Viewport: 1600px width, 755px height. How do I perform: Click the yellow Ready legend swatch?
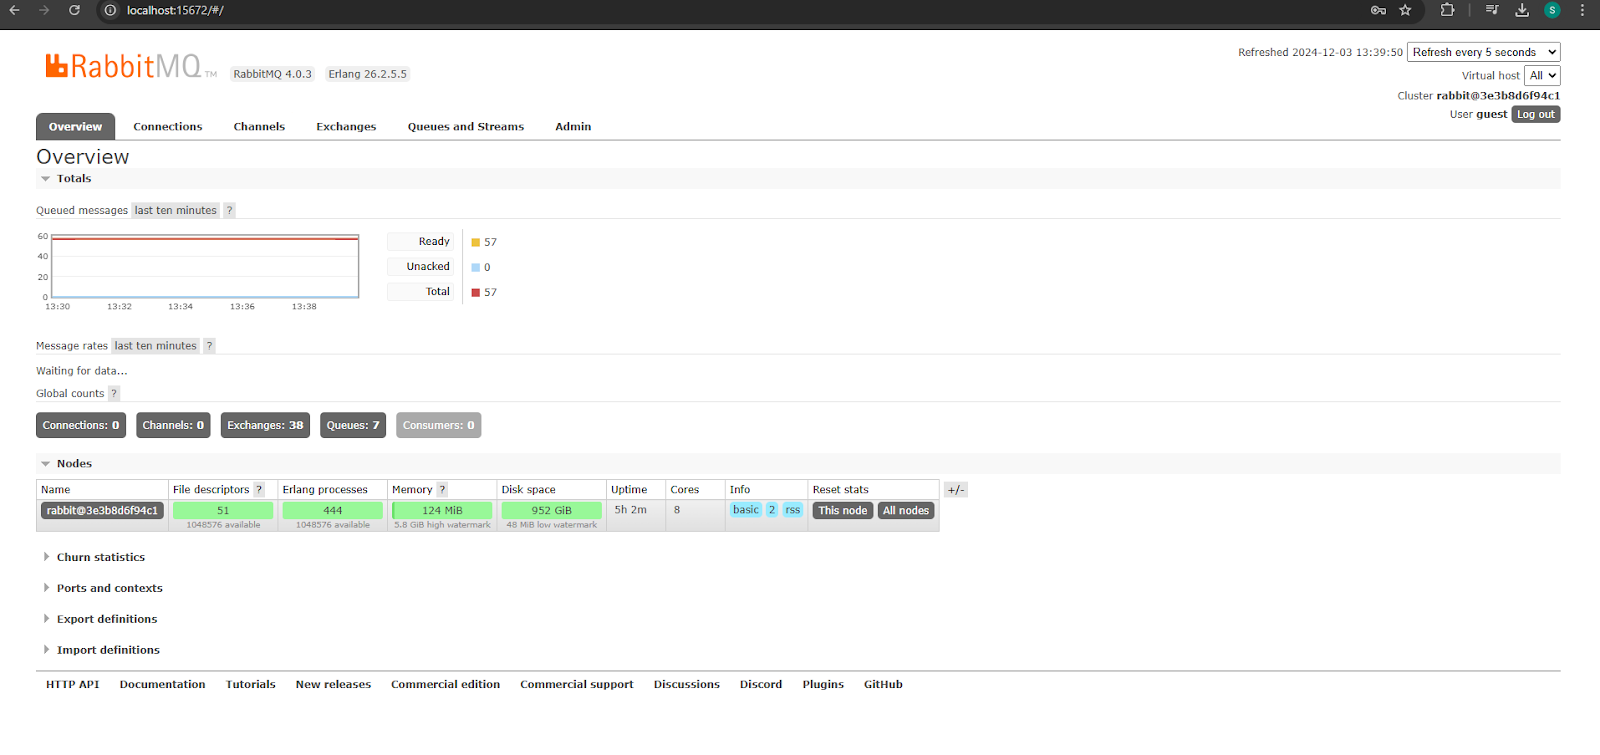[x=475, y=242]
